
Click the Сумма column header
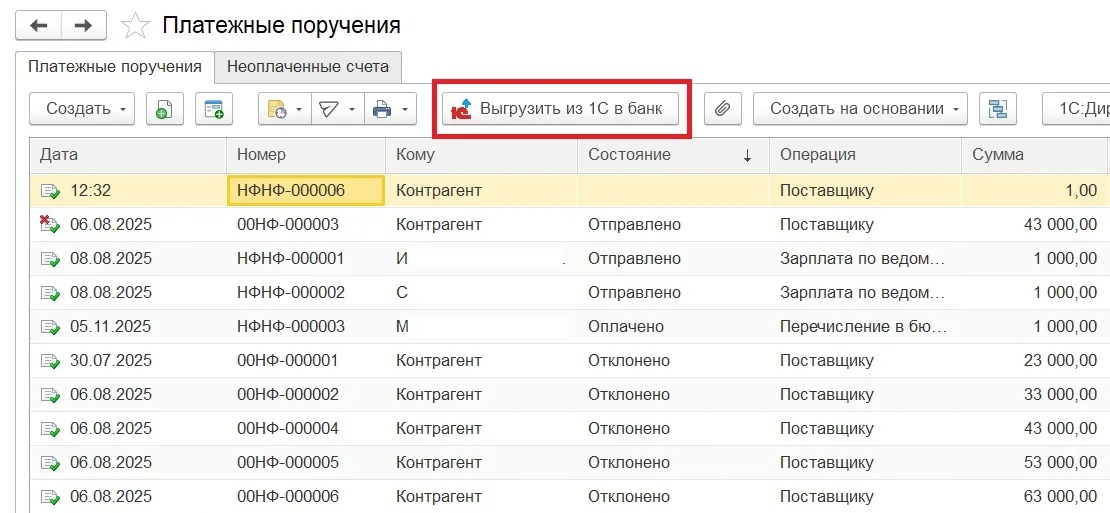(x=1030, y=155)
